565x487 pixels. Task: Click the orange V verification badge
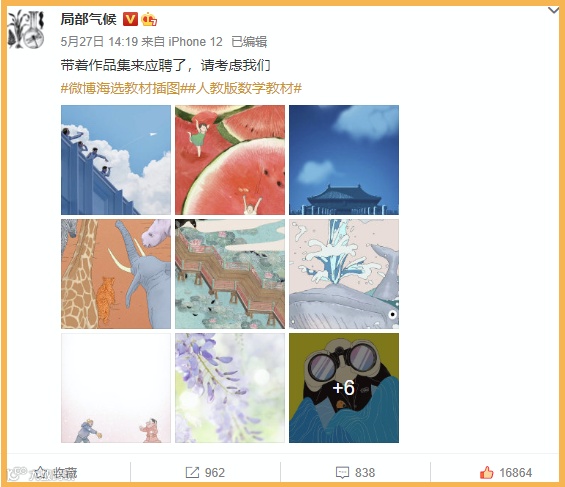[x=130, y=19]
